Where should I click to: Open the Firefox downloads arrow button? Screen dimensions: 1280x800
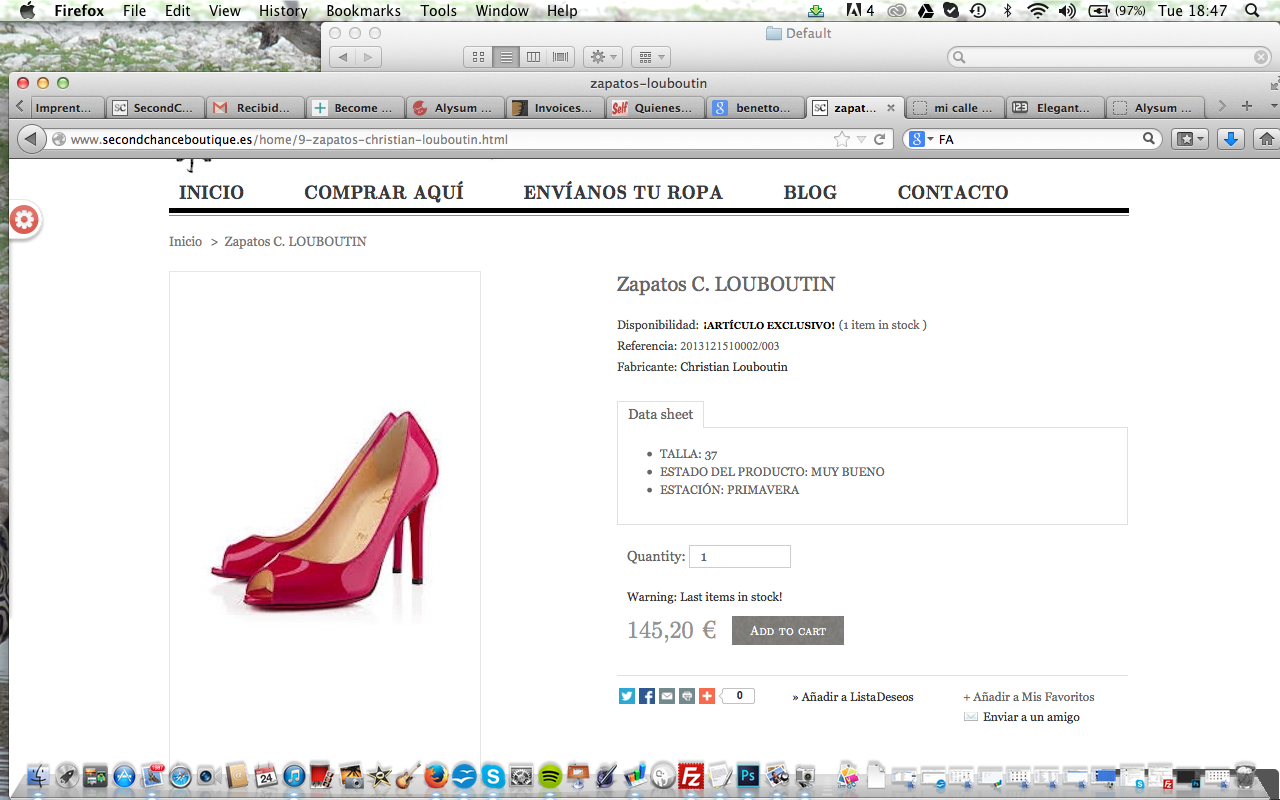click(x=1230, y=139)
